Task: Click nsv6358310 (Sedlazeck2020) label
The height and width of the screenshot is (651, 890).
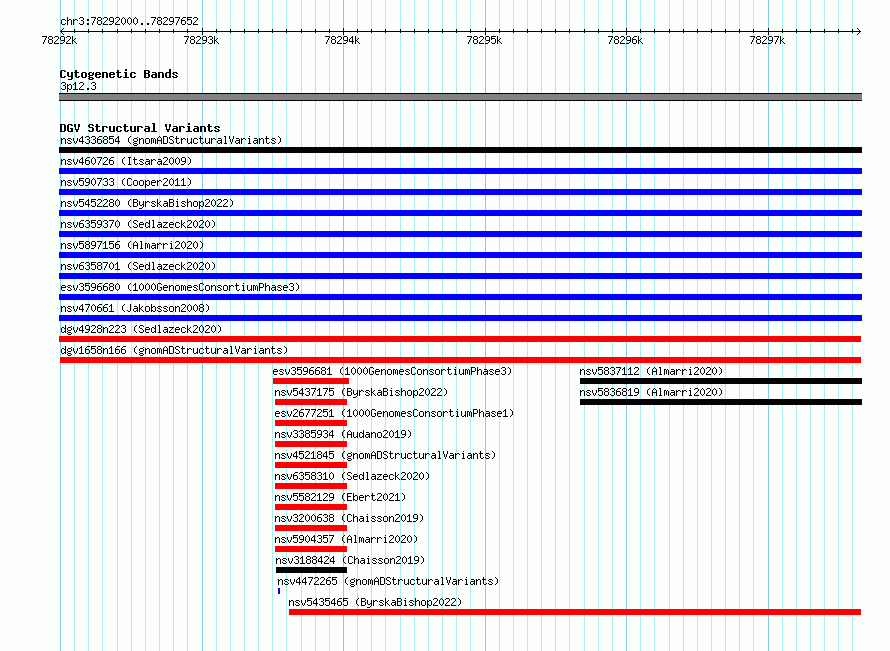Action: point(352,476)
